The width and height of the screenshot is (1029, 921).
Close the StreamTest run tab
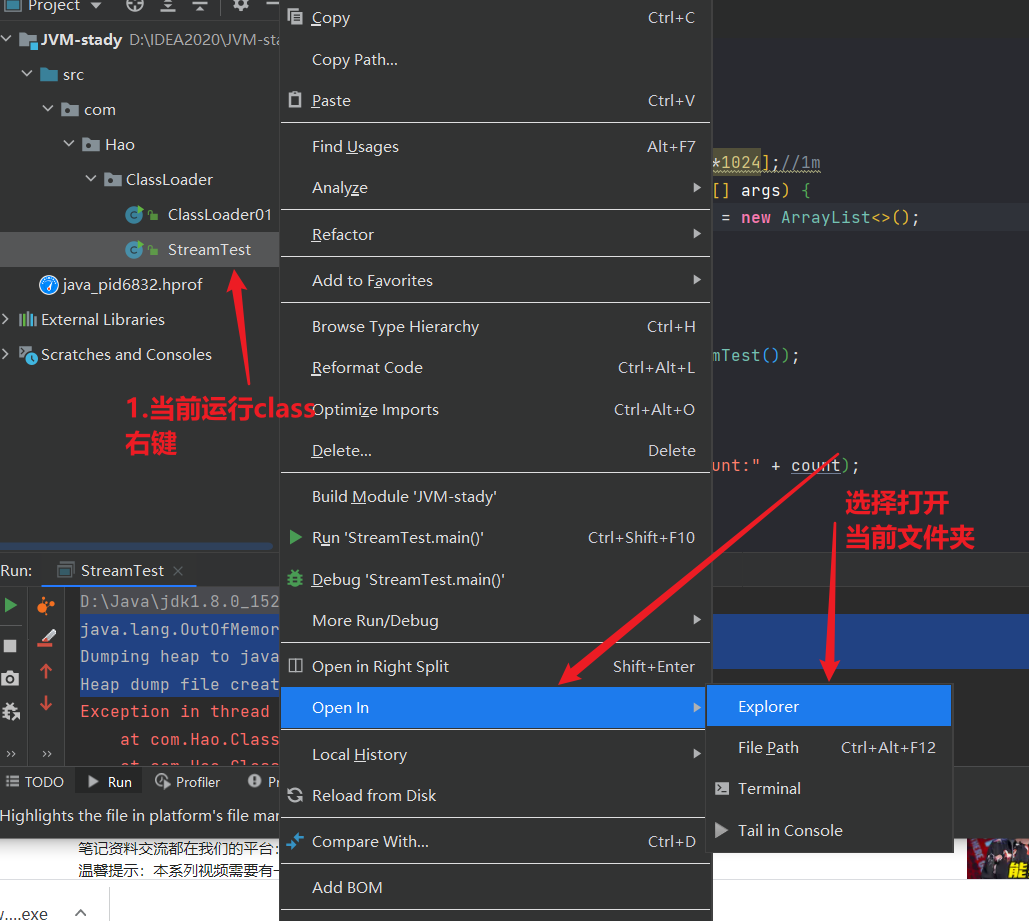[178, 571]
